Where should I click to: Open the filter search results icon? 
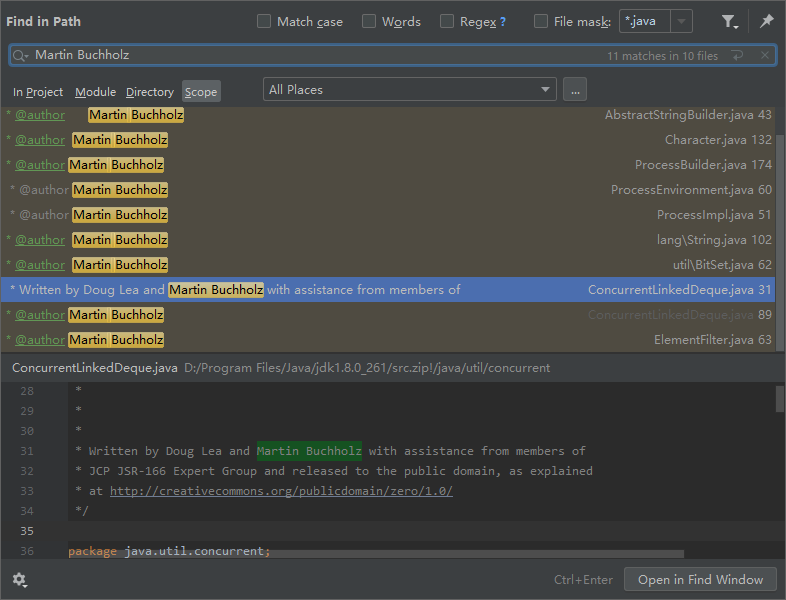729,22
